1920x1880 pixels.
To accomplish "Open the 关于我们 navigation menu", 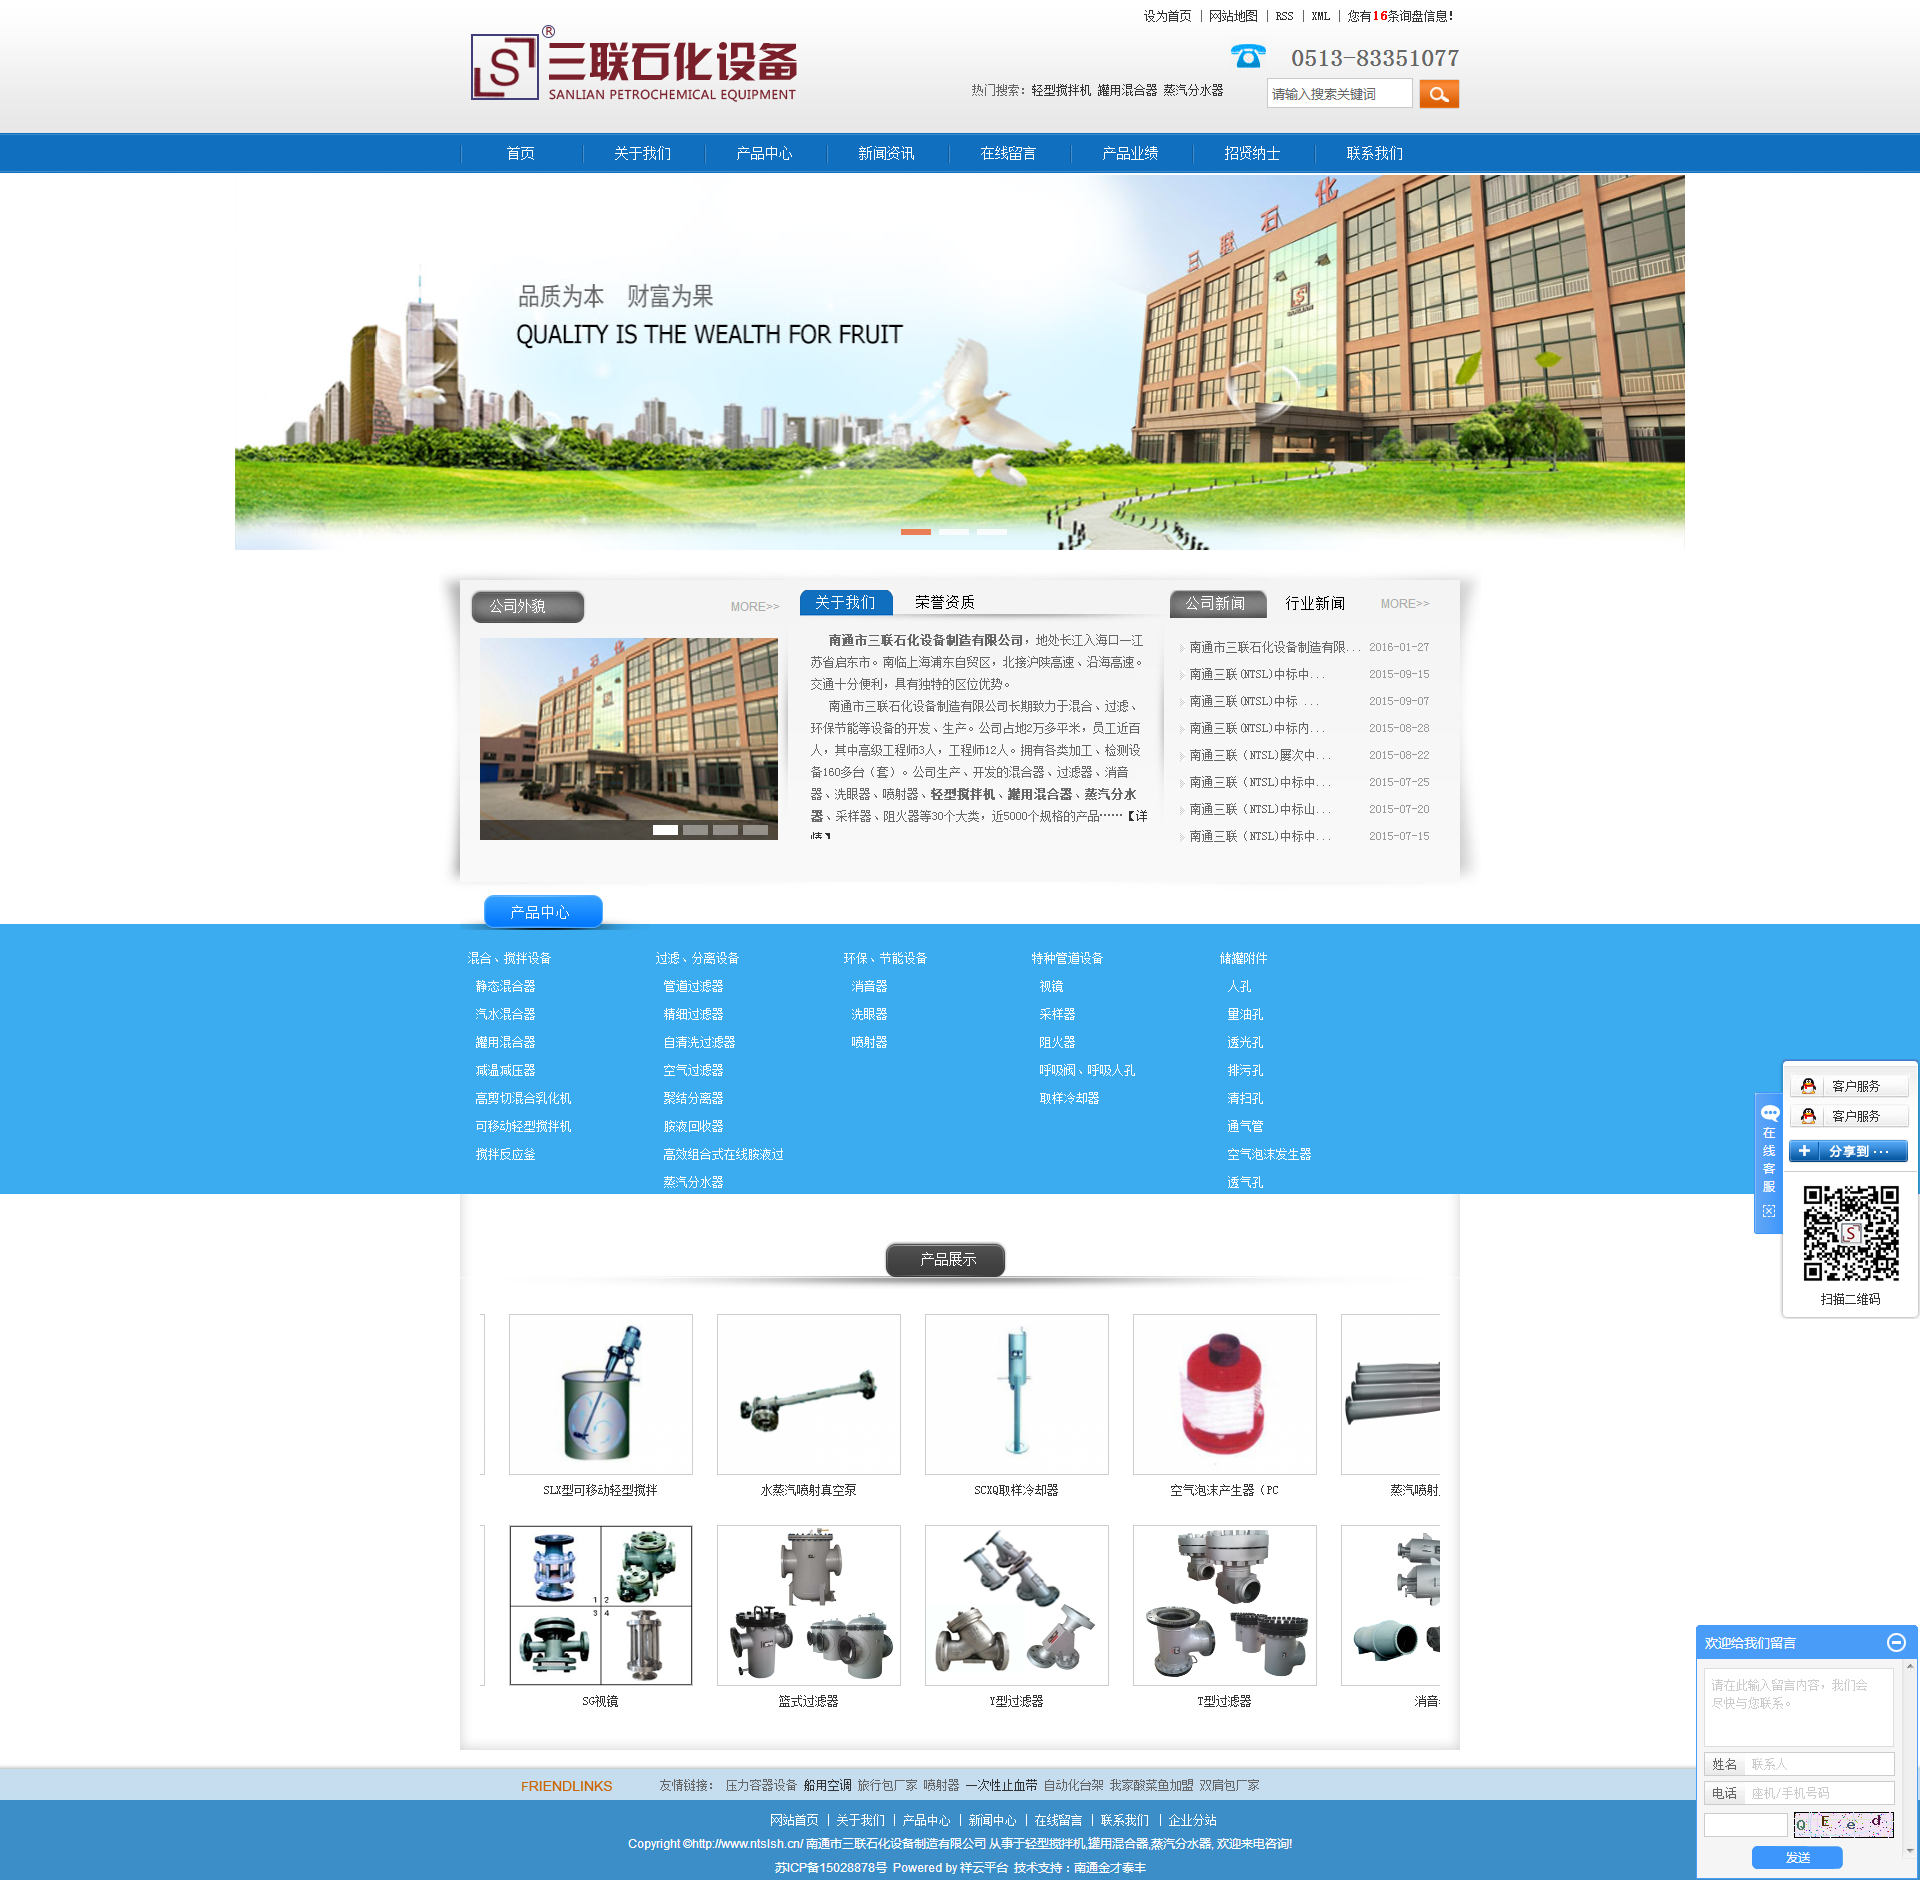I will click(x=642, y=153).
